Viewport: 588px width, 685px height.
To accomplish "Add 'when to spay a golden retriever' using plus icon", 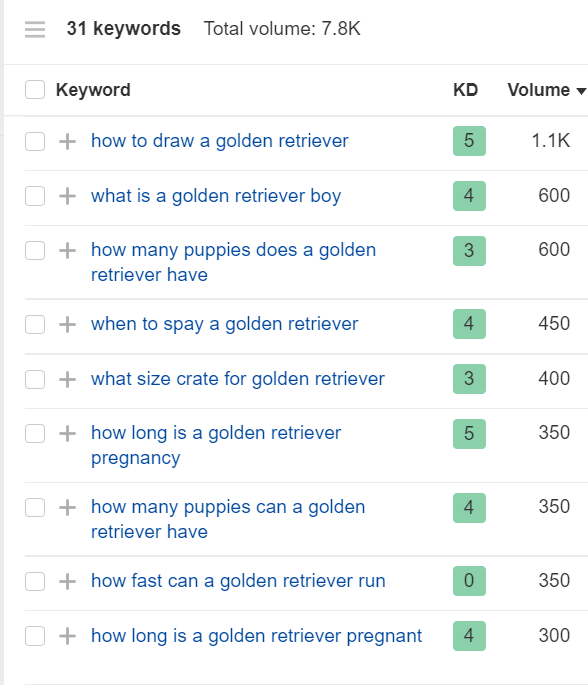I will point(67,325).
